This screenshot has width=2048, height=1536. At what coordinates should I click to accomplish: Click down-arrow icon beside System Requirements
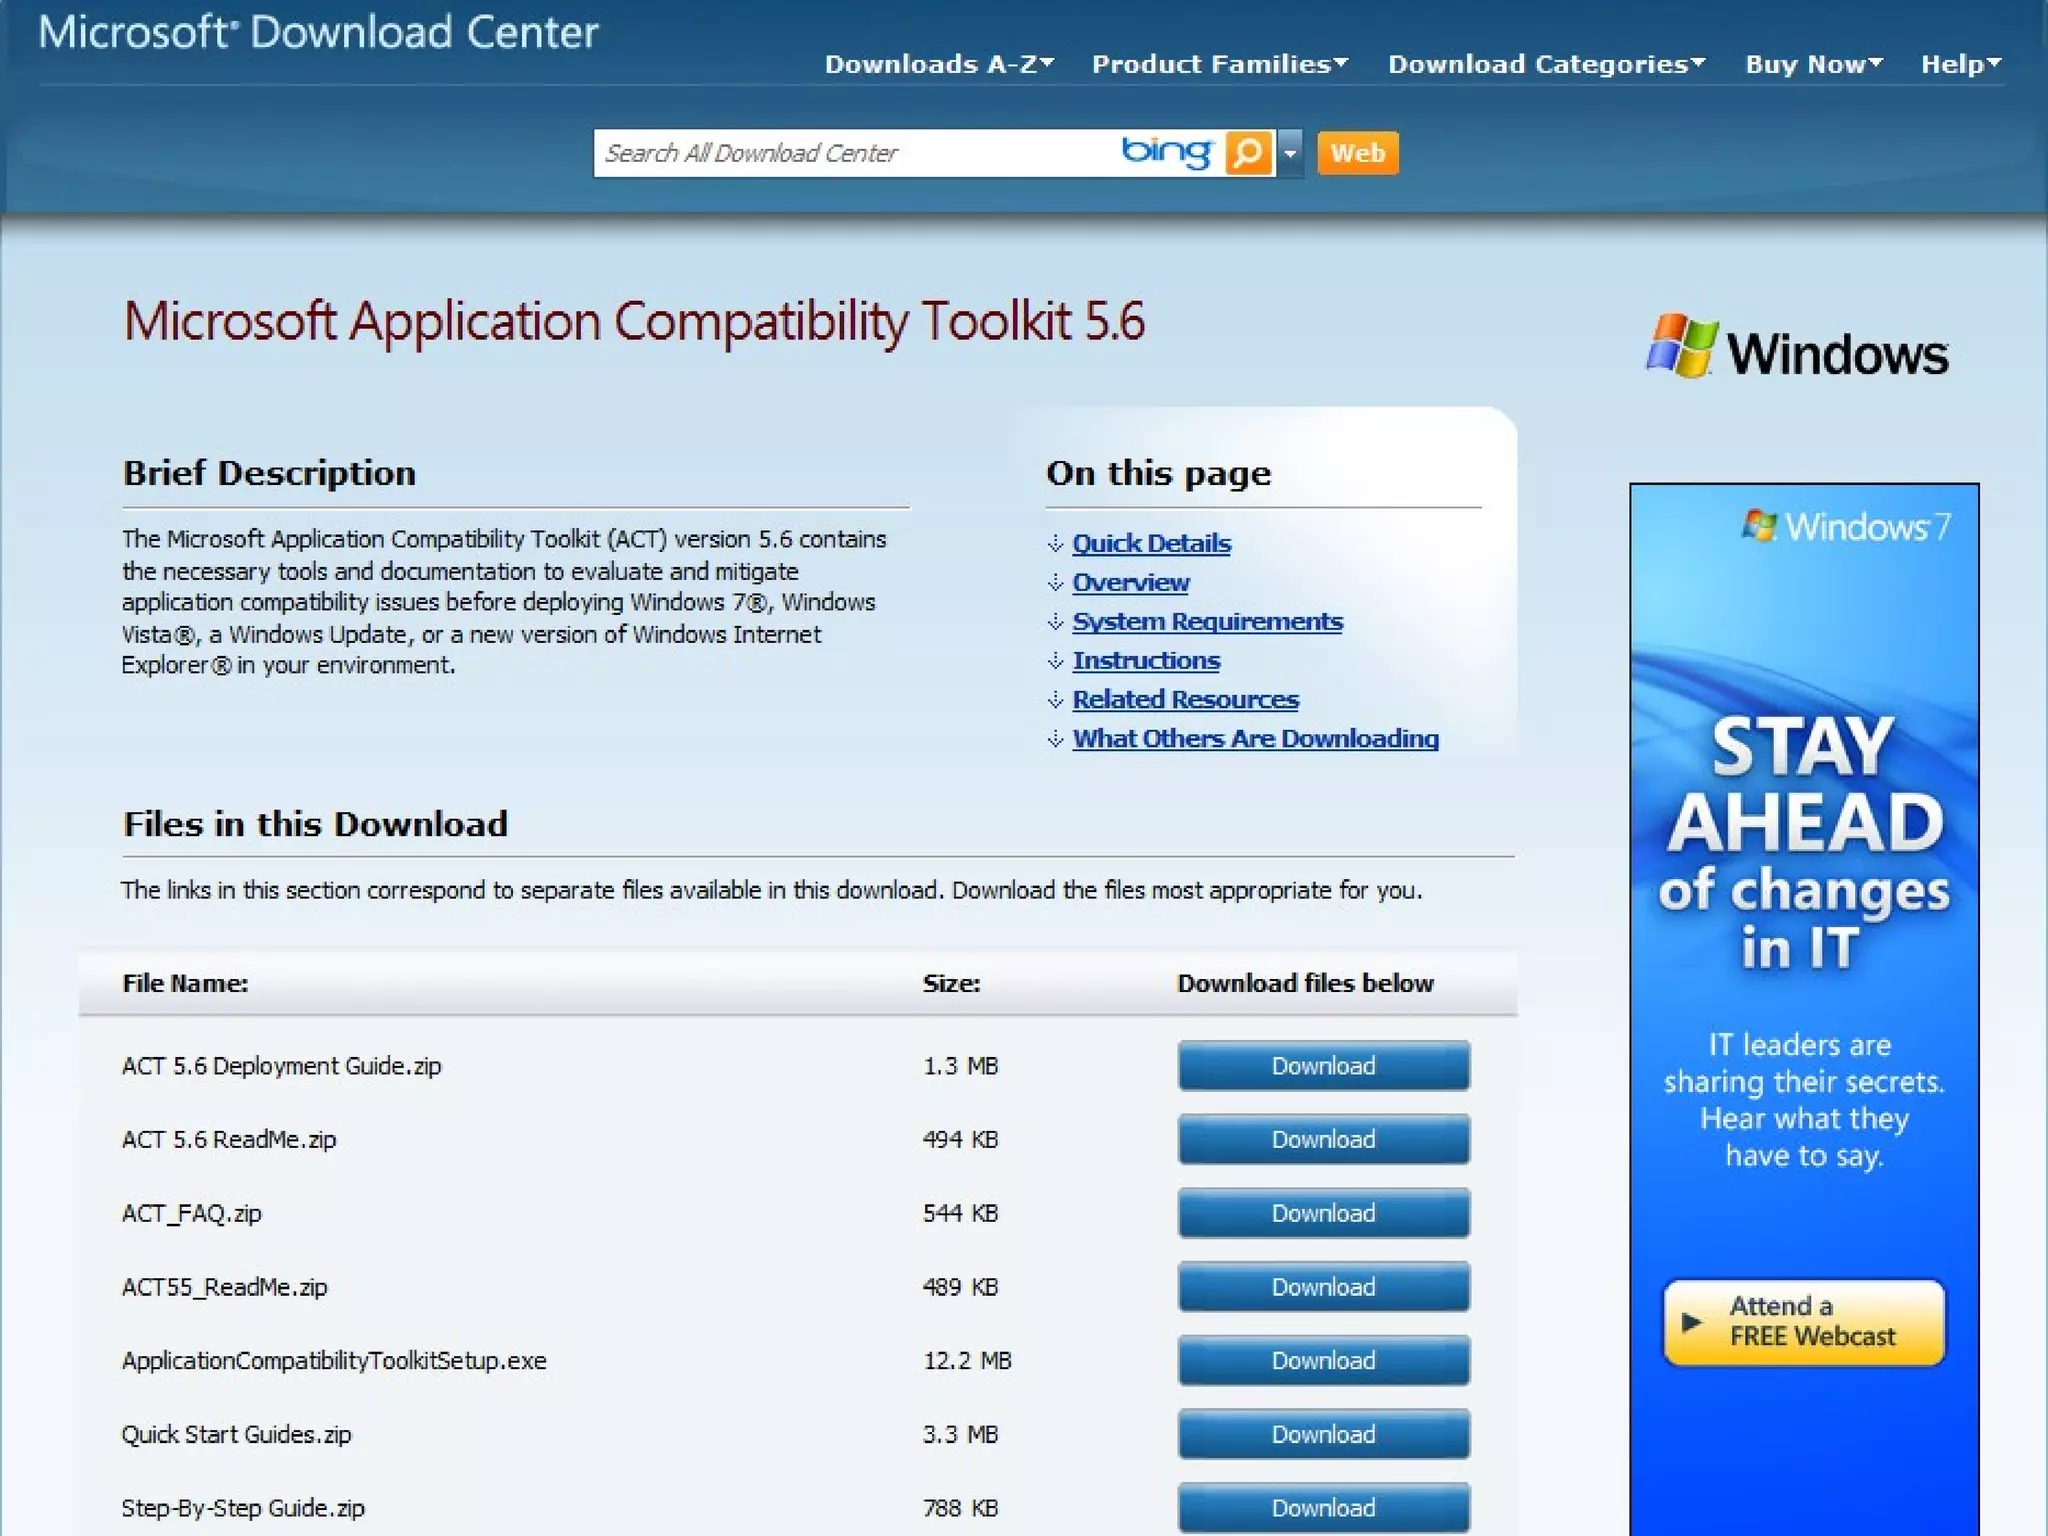click(x=1055, y=622)
